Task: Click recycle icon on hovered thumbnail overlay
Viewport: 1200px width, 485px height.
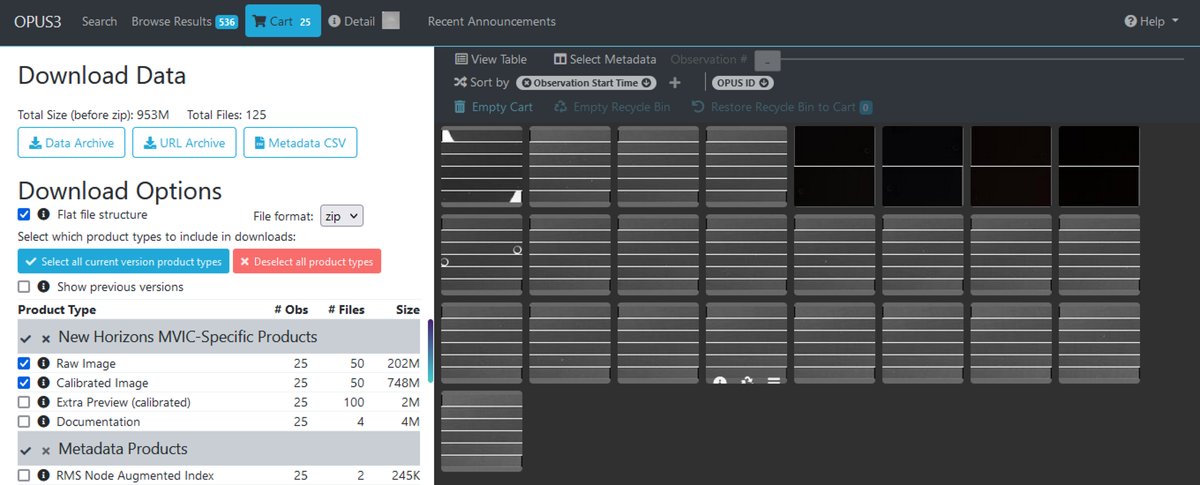Action: tap(746, 382)
